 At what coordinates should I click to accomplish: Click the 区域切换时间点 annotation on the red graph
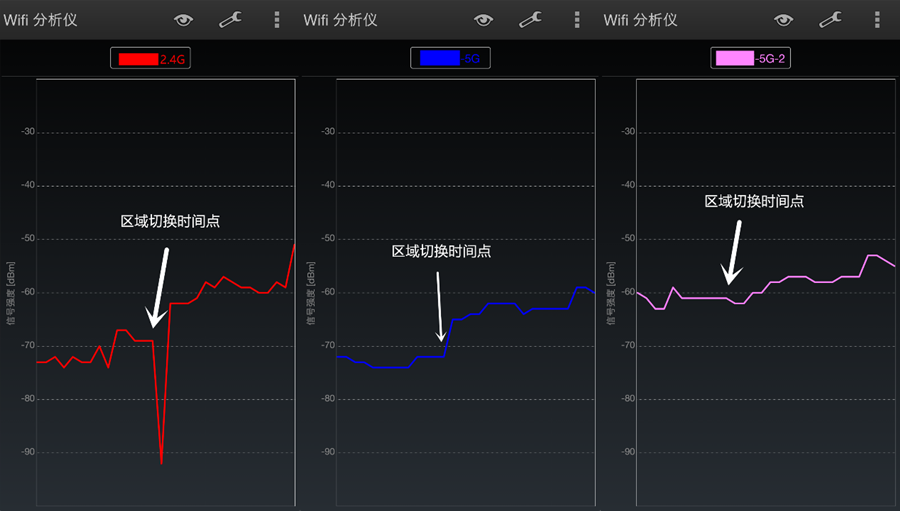170,222
